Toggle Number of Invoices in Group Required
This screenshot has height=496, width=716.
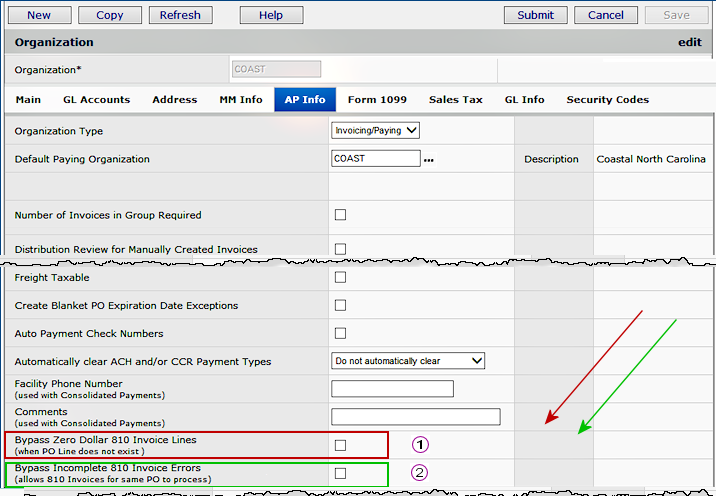pyautogui.click(x=340, y=215)
